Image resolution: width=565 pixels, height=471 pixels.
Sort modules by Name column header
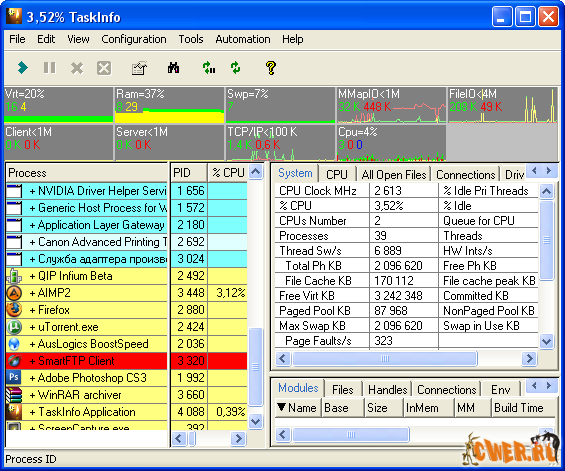298,408
